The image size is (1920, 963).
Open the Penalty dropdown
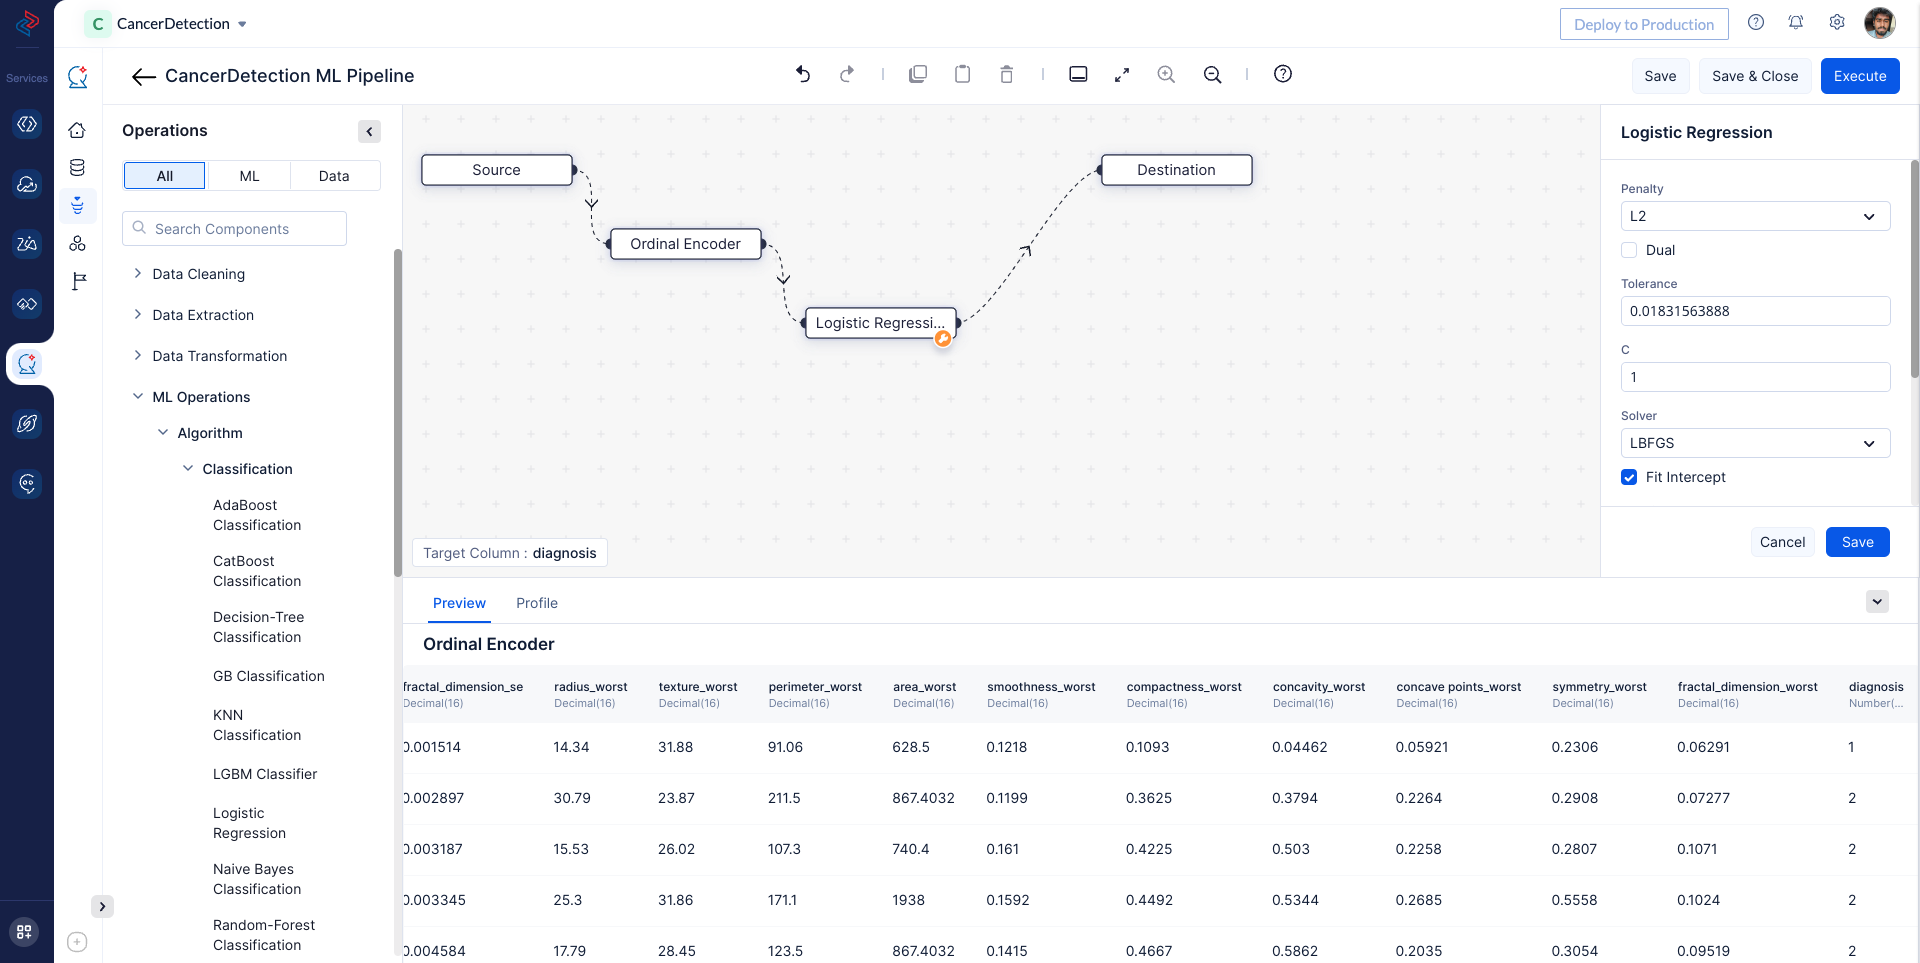(x=1754, y=216)
